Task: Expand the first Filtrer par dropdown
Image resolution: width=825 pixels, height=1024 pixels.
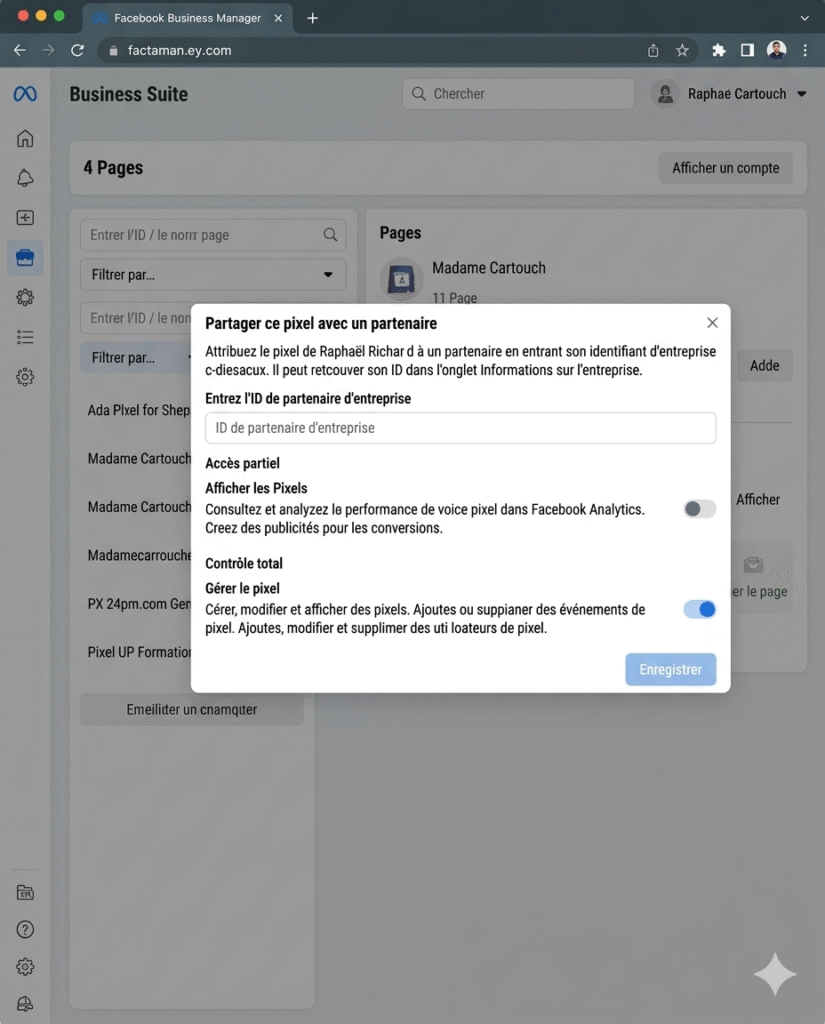Action: coord(213,275)
